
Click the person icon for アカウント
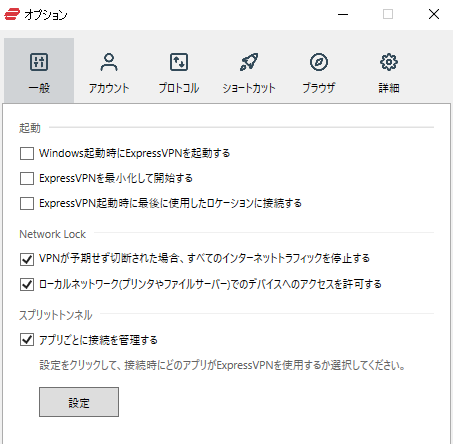click(109, 62)
